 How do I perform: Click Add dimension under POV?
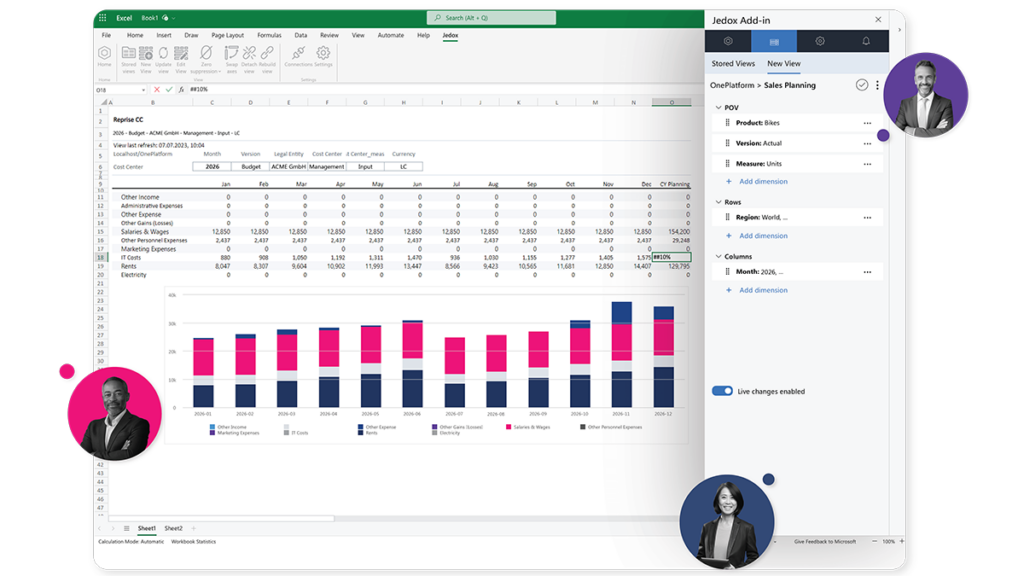tap(762, 181)
